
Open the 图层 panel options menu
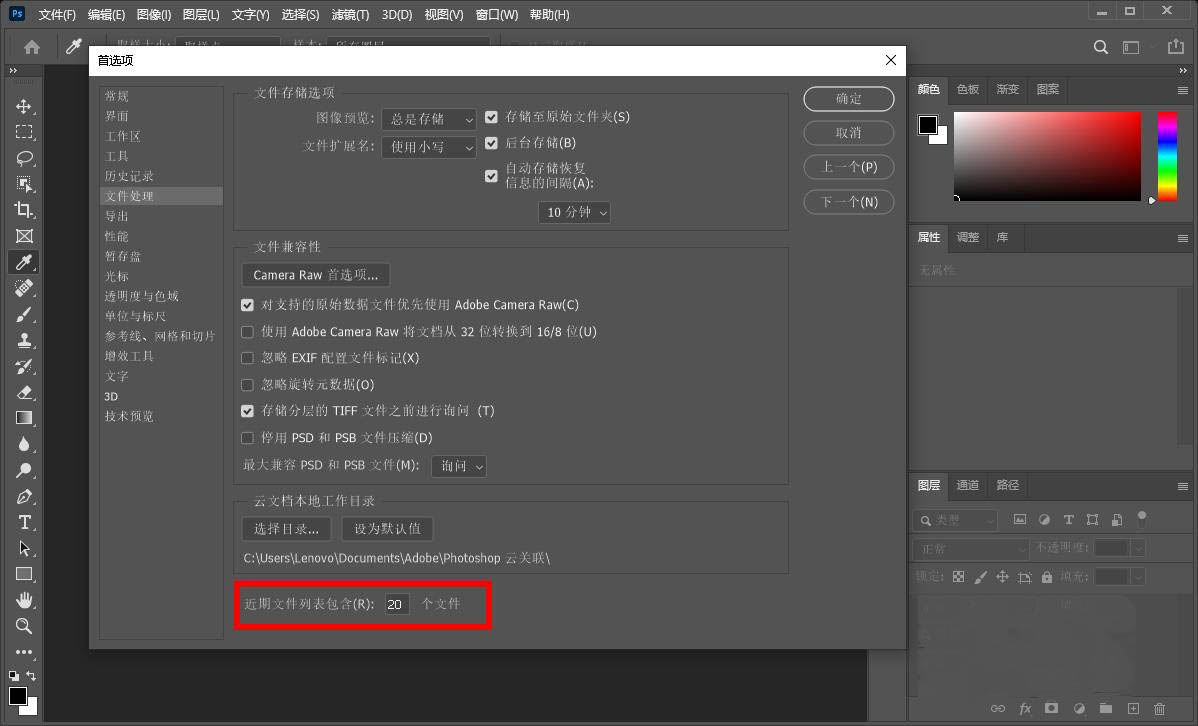tap(1183, 486)
